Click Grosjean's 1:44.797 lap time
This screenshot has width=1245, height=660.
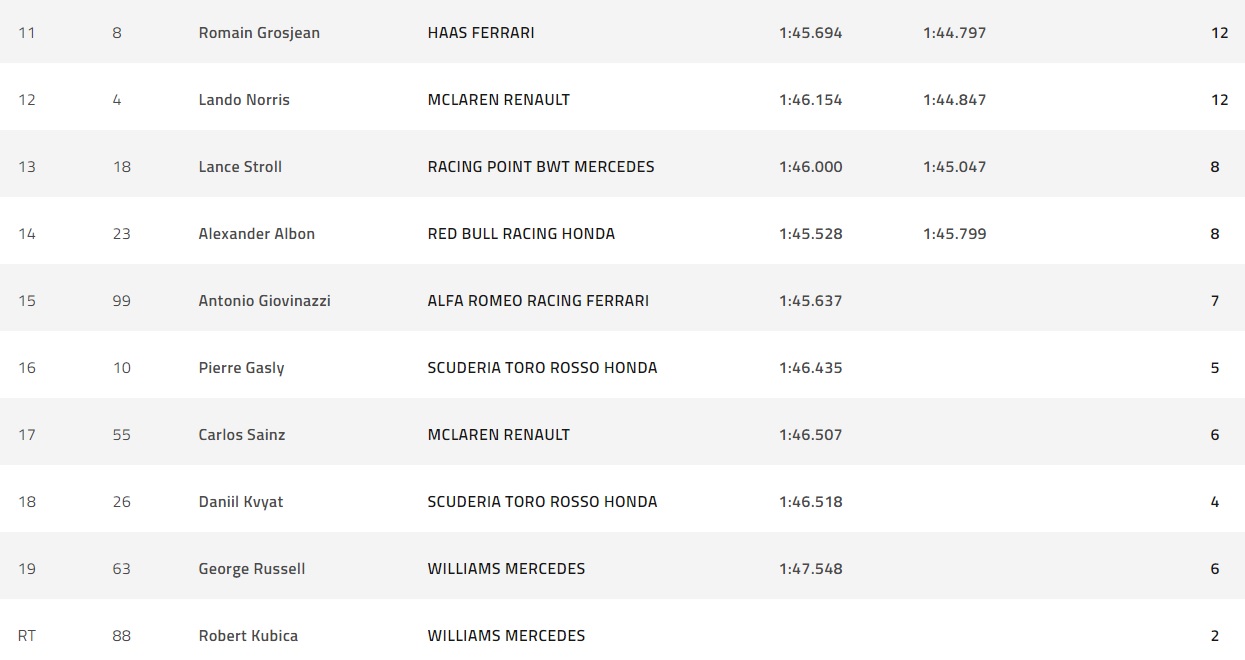pos(954,33)
